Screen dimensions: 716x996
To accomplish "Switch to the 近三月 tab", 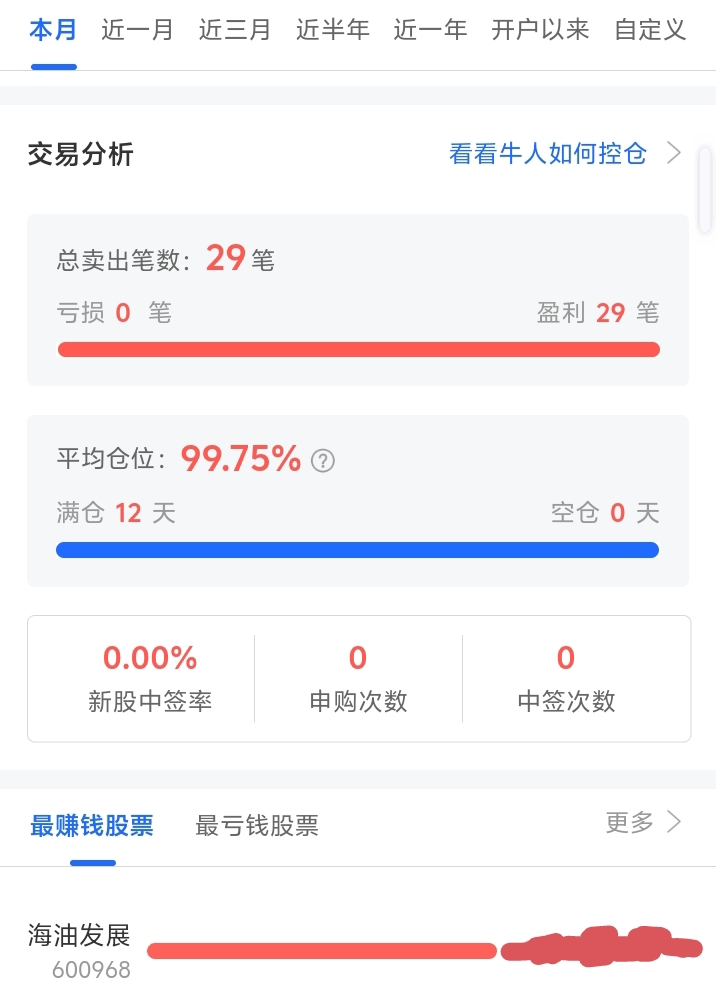I will [234, 30].
